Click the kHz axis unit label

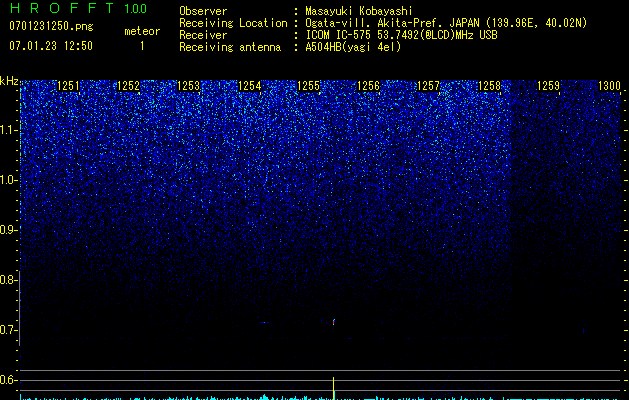click(x=9, y=81)
